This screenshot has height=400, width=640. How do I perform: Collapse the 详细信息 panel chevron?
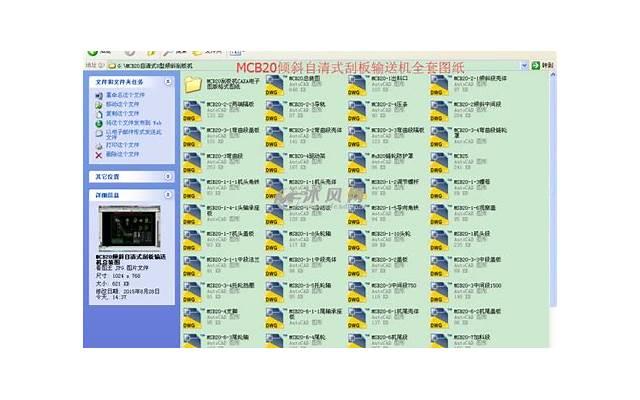168,195
